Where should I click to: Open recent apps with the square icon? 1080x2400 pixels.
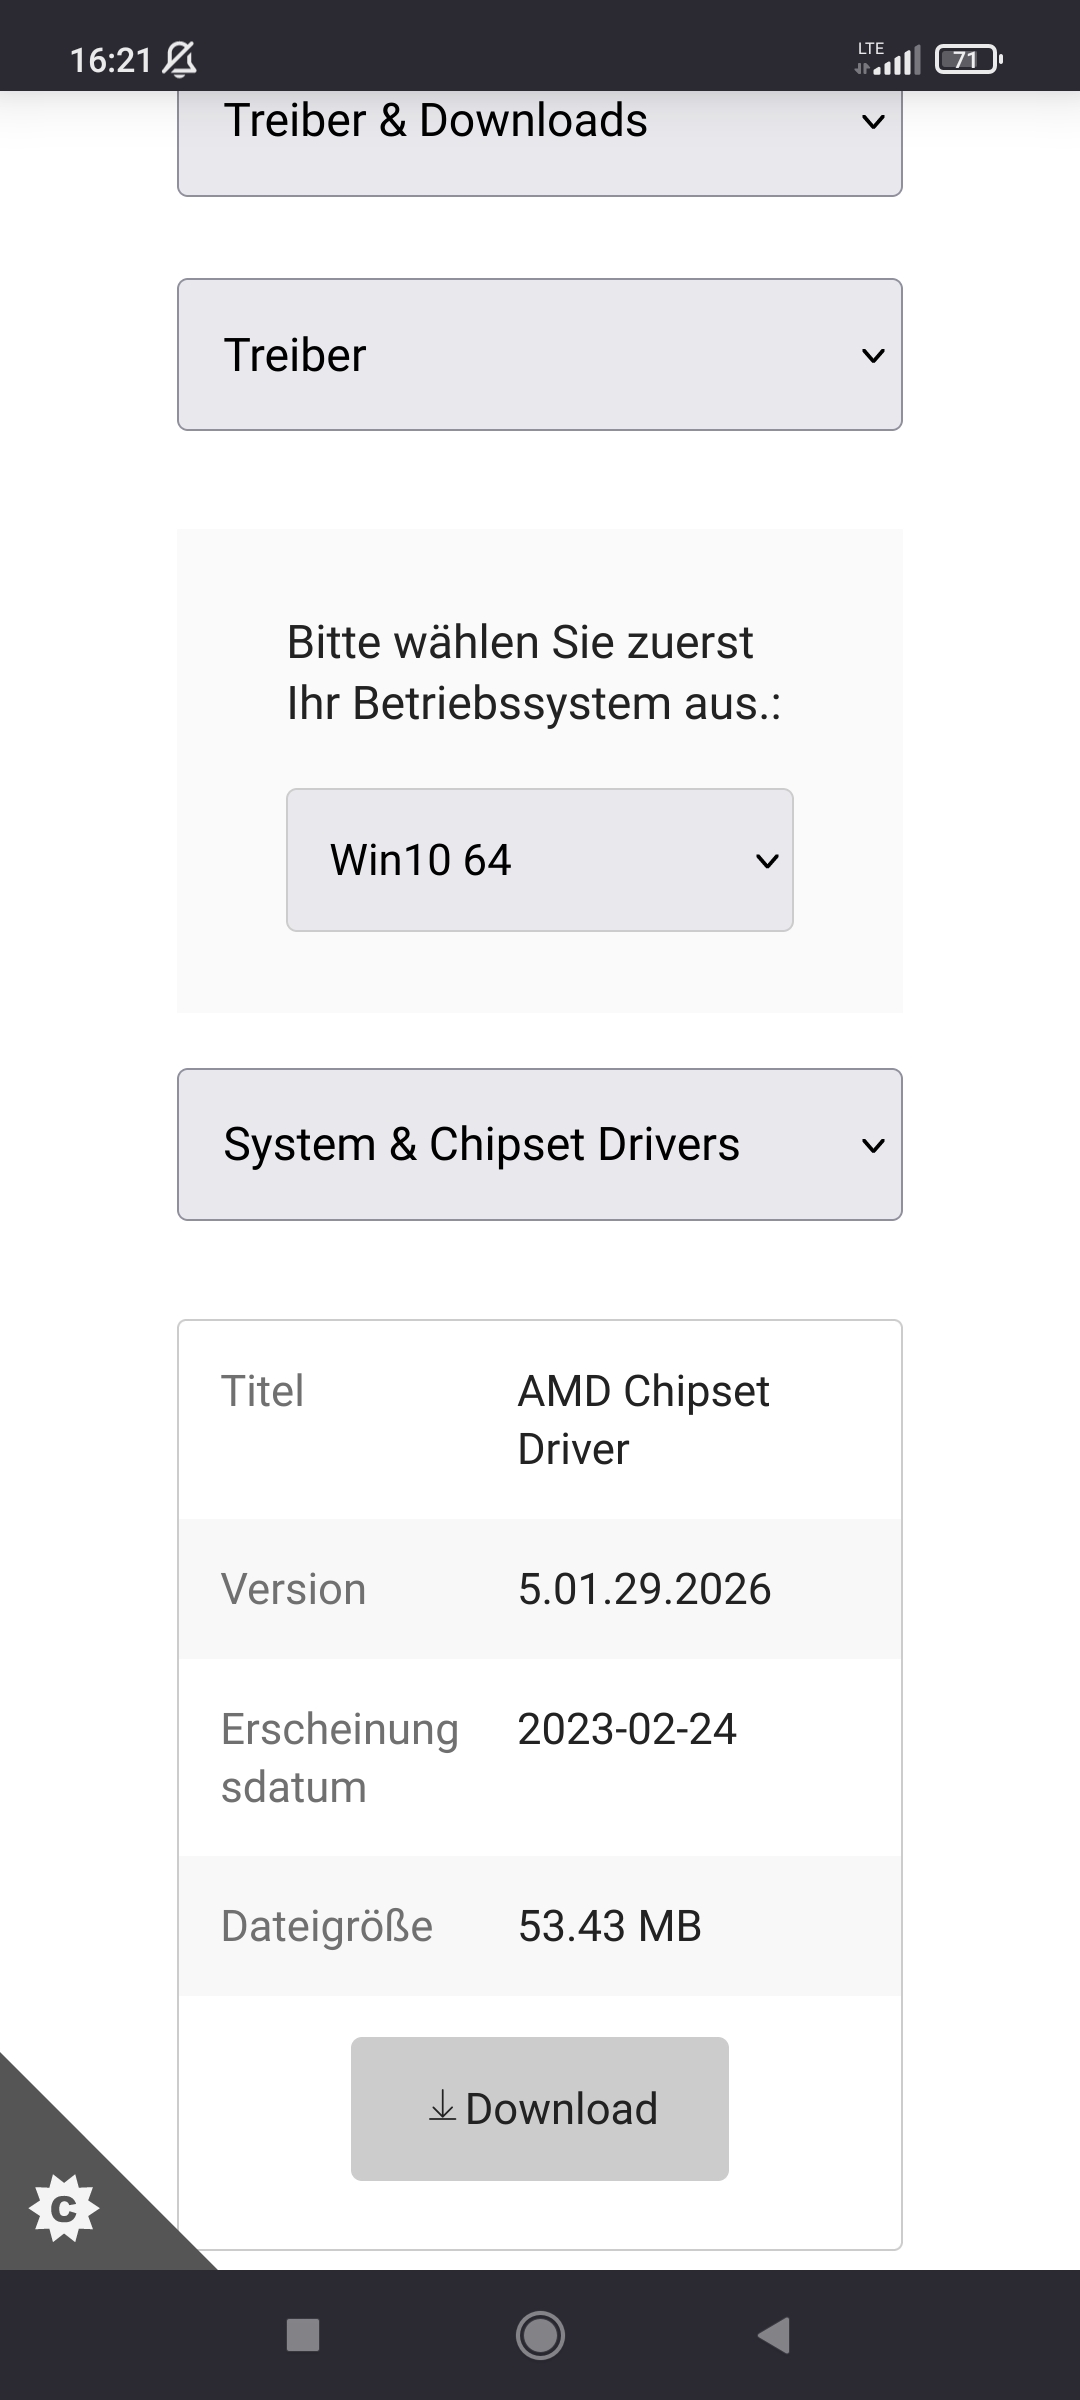[303, 2336]
